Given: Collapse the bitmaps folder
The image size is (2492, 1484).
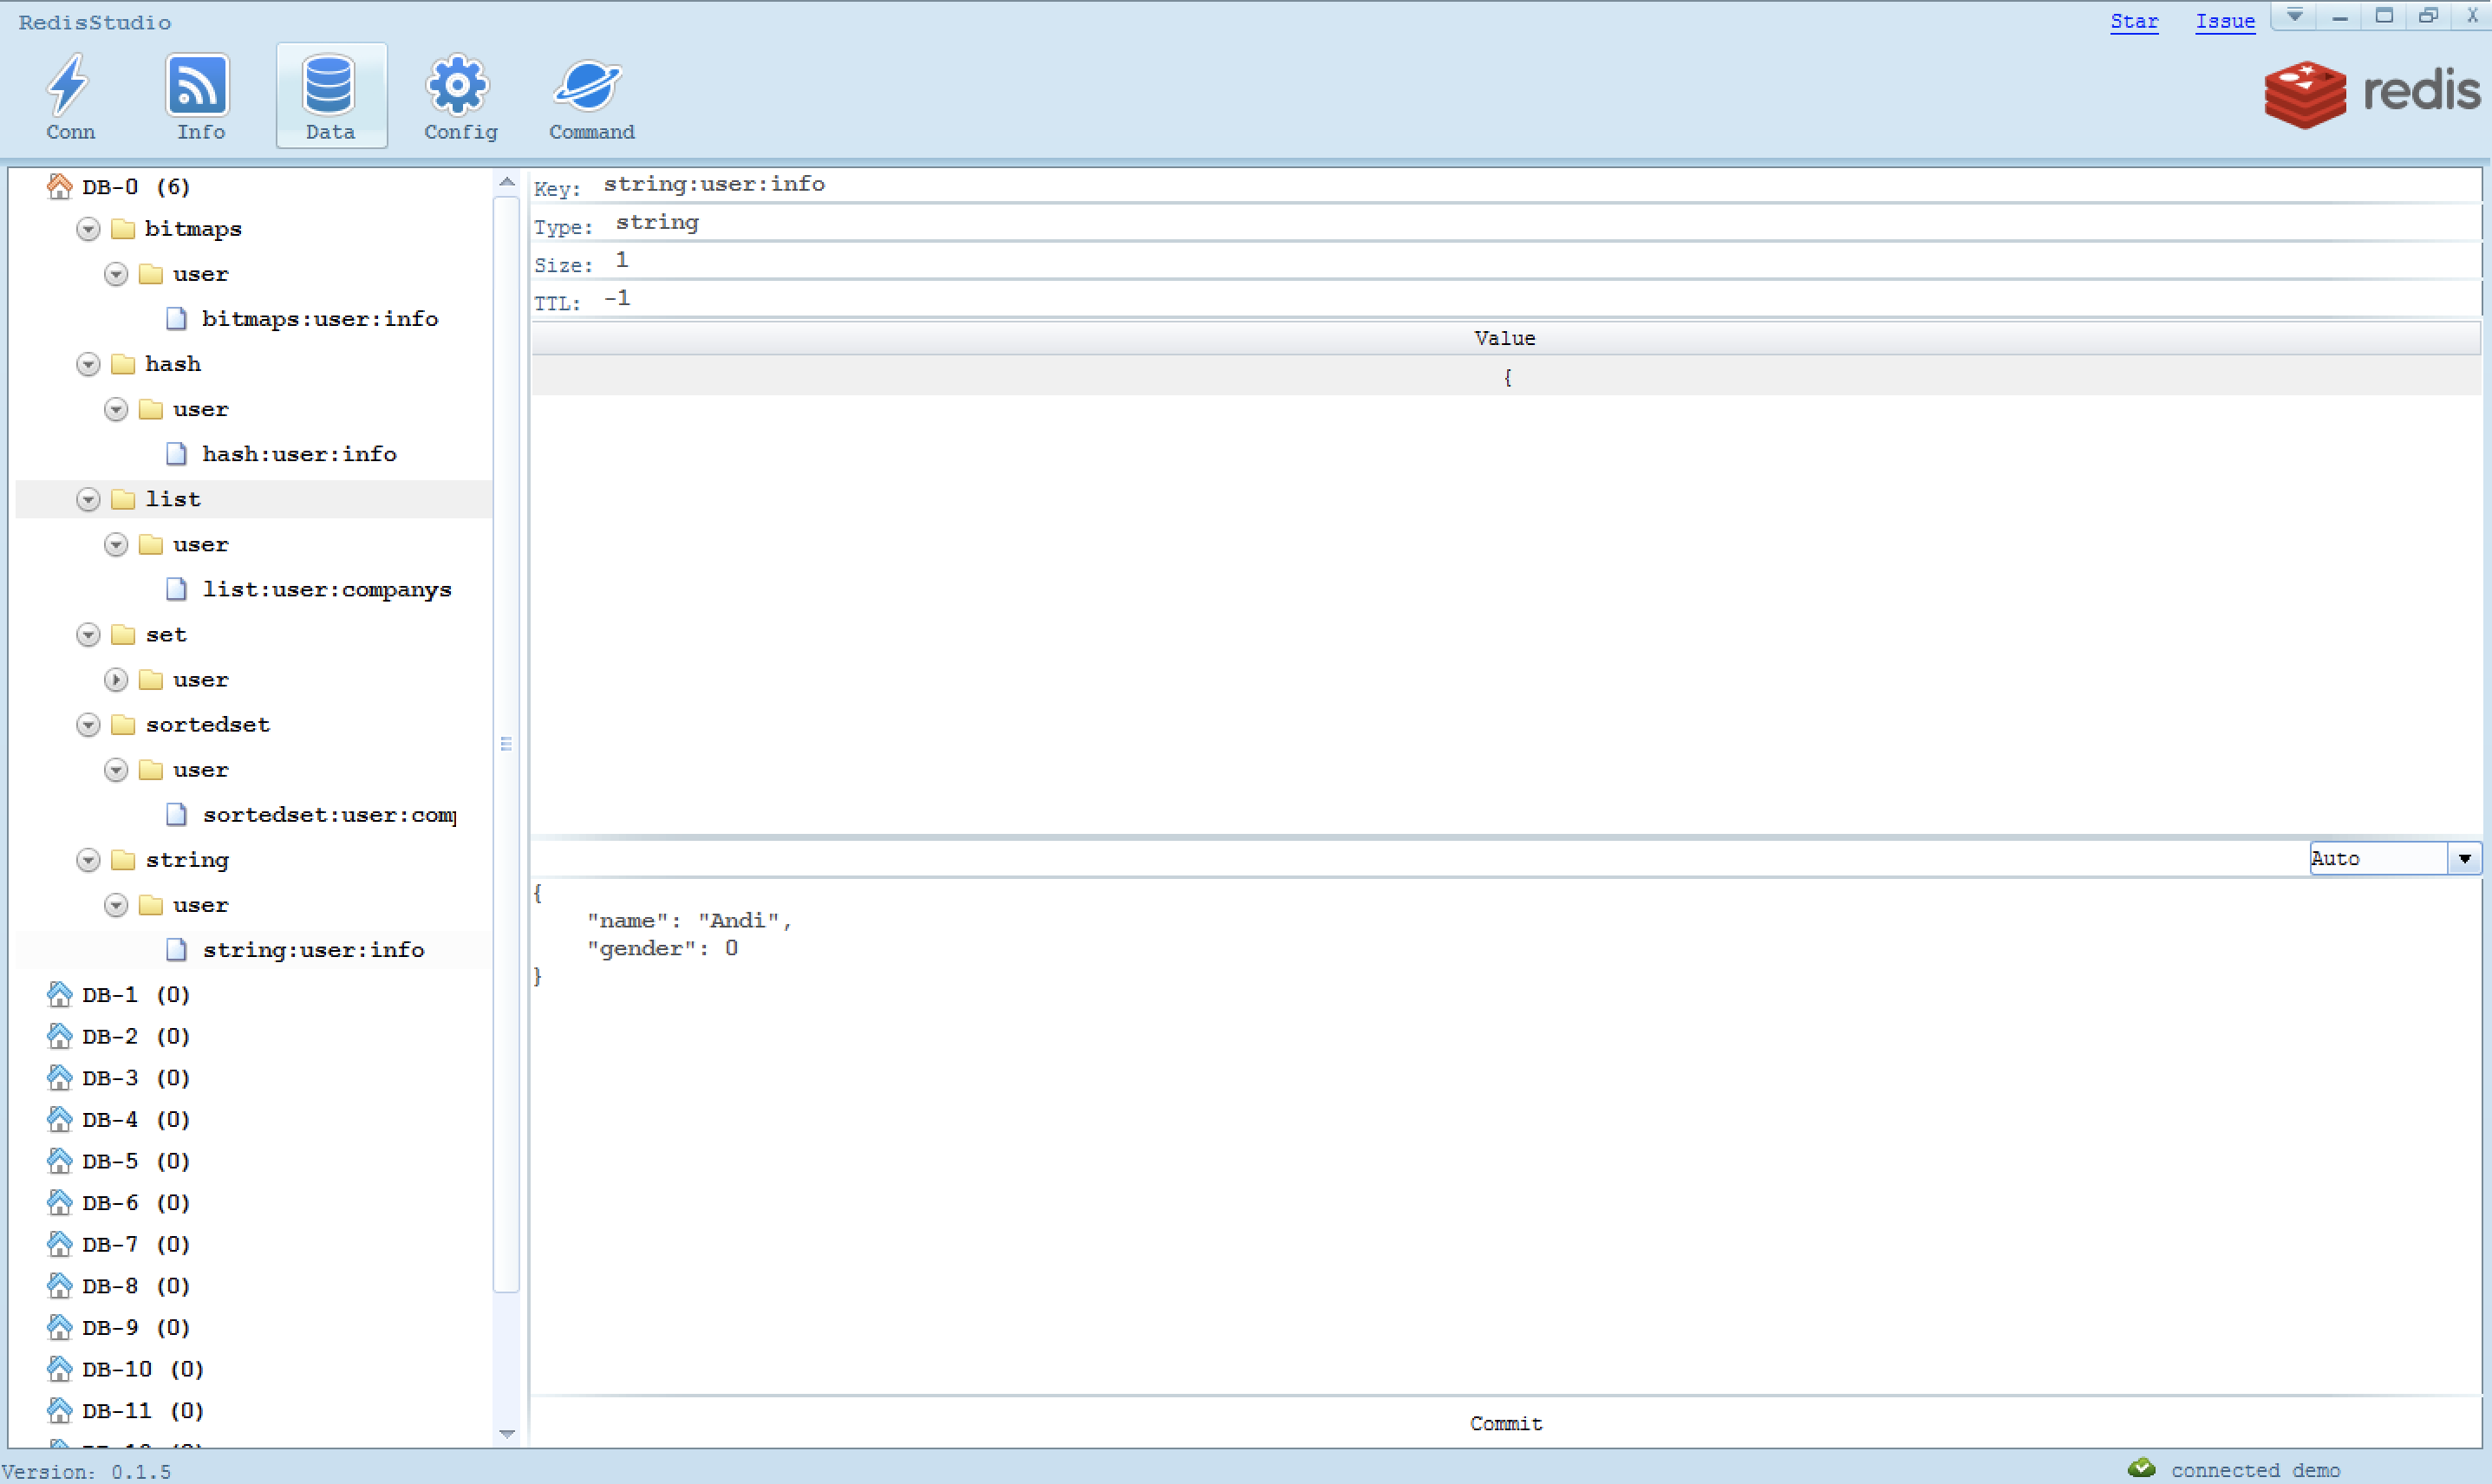Looking at the screenshot, I should click(88, 229).
